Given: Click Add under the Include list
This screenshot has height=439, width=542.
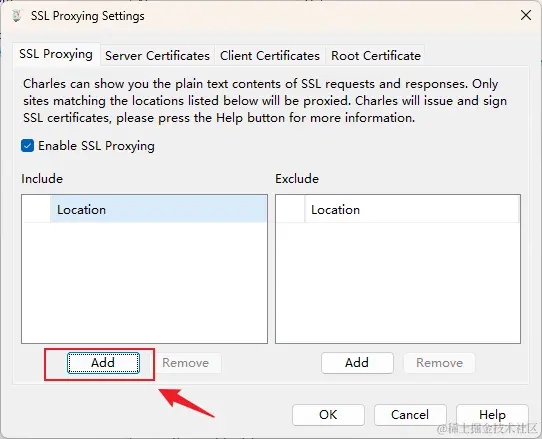Looking at the screenshot, I should [103, 363].
